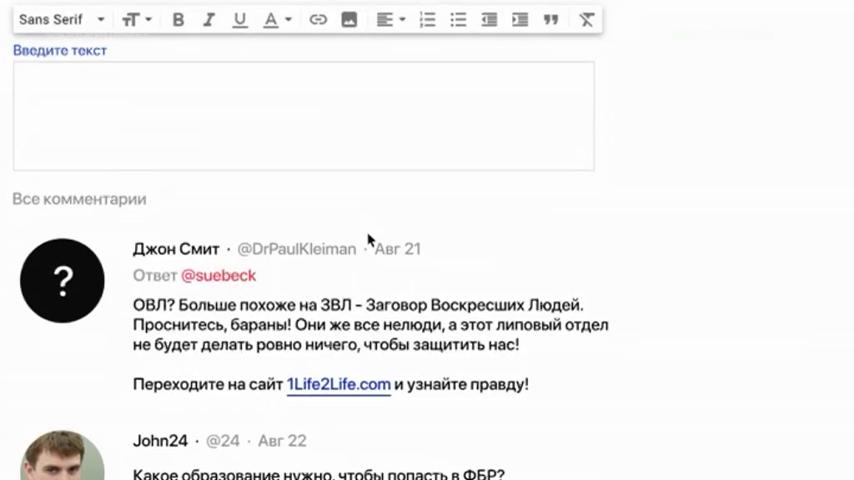The height and width of the screenshot is (480, 854).
Task: Apply blockquote formatting
Action: click(x=551, y=20)
